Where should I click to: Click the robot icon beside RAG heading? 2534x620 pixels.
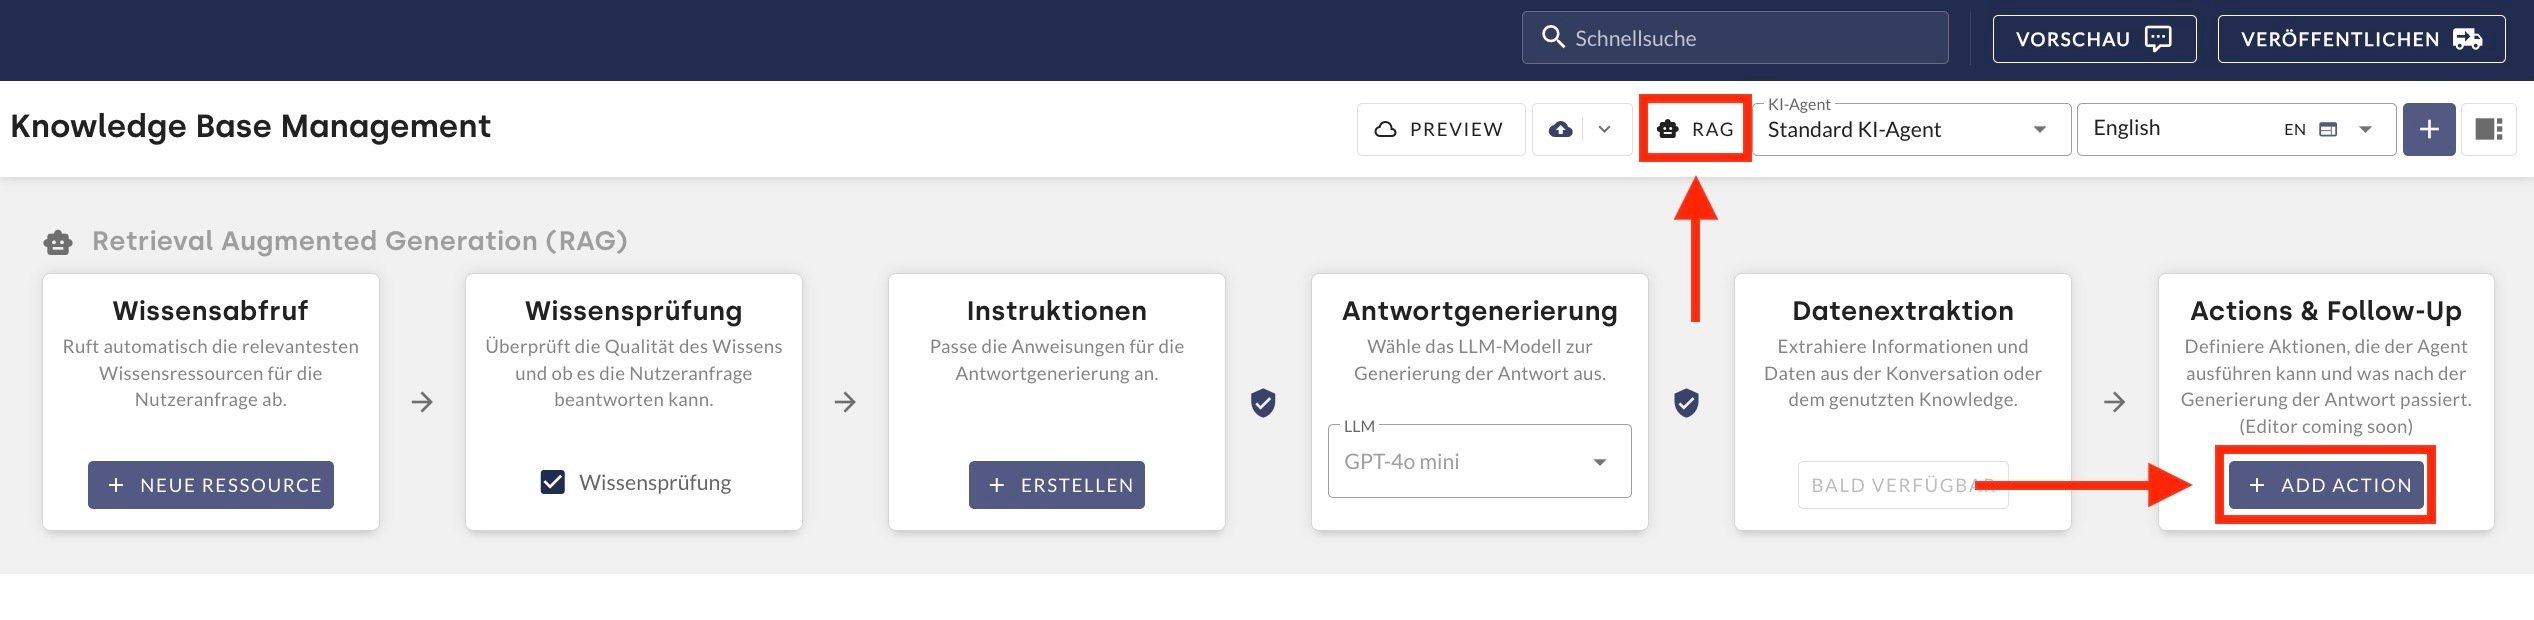point(58,242)
